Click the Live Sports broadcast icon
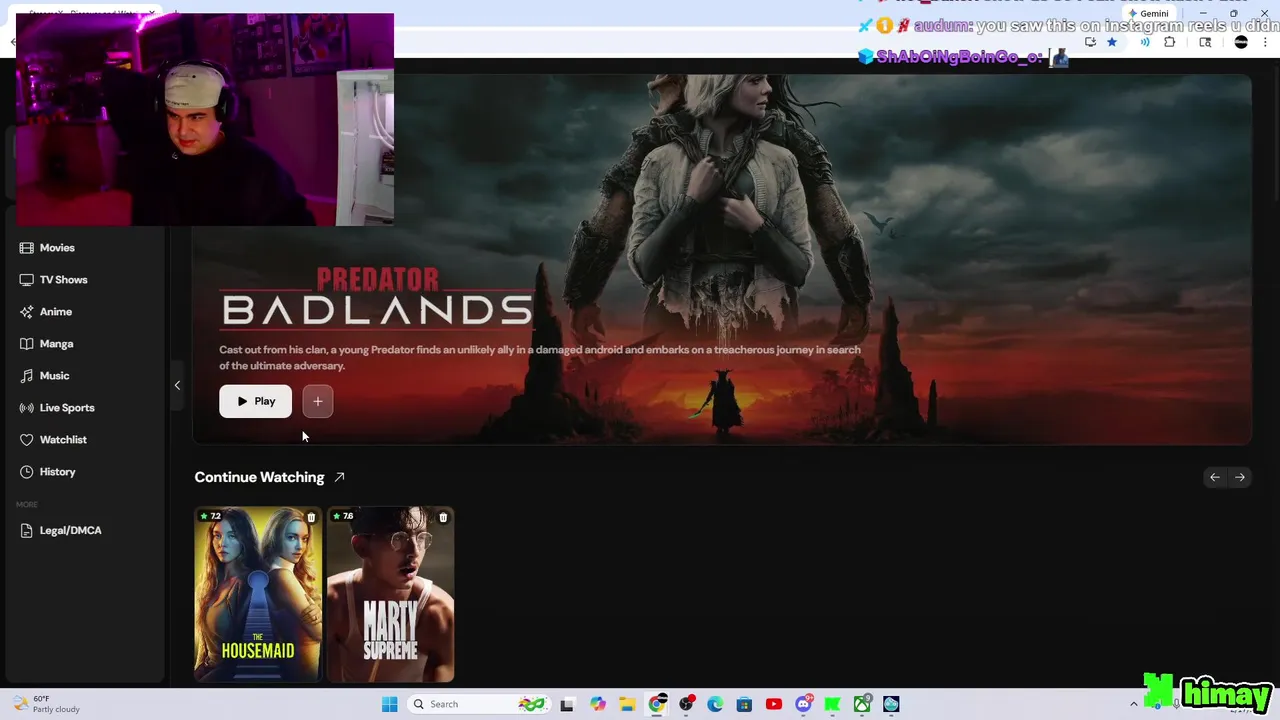 pyautogui.click(x=27, y=408)
